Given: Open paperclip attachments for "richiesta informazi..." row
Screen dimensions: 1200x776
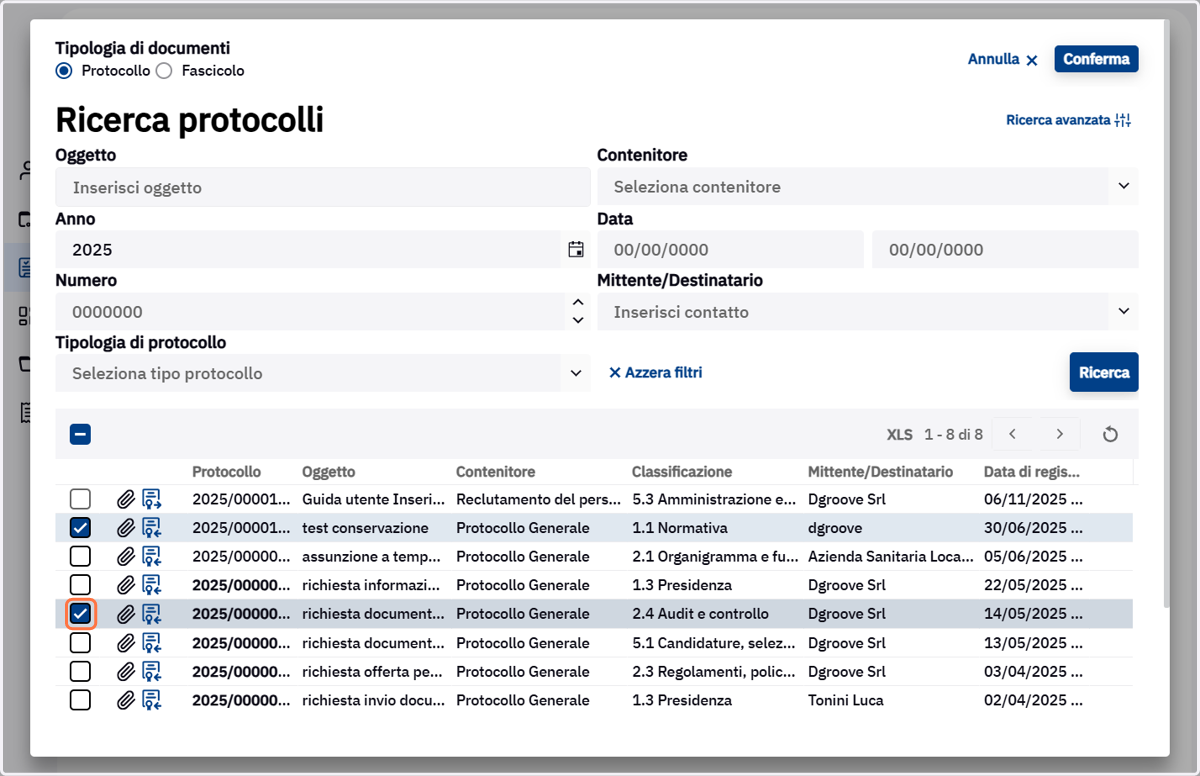Looking at the screenshot, I should pos(125,585).
